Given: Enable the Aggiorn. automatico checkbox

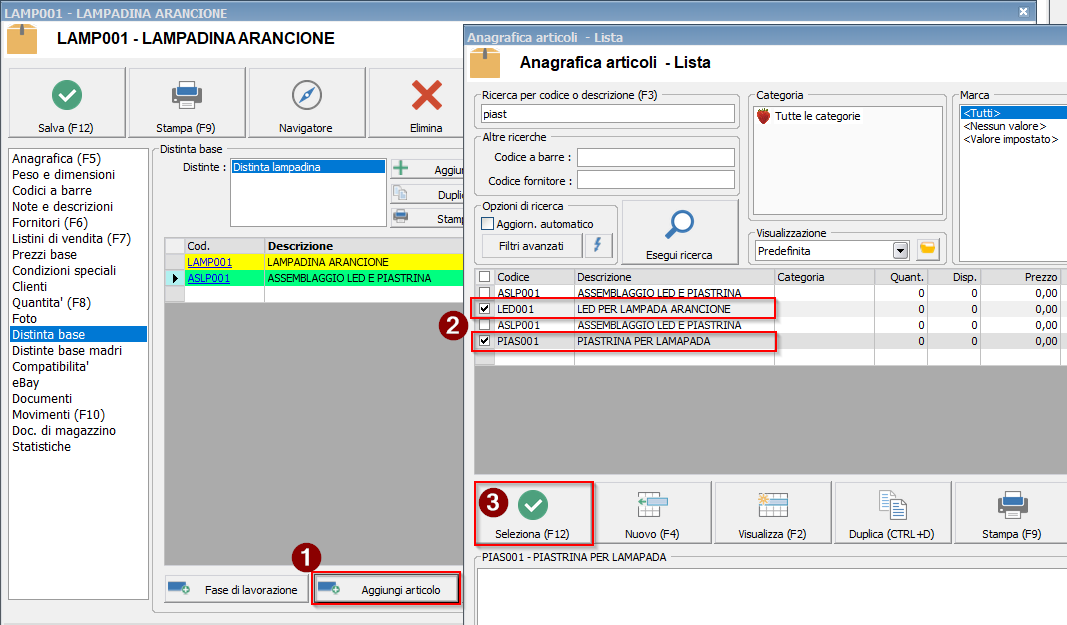Looking at the screenshot, I should [488, 224].
